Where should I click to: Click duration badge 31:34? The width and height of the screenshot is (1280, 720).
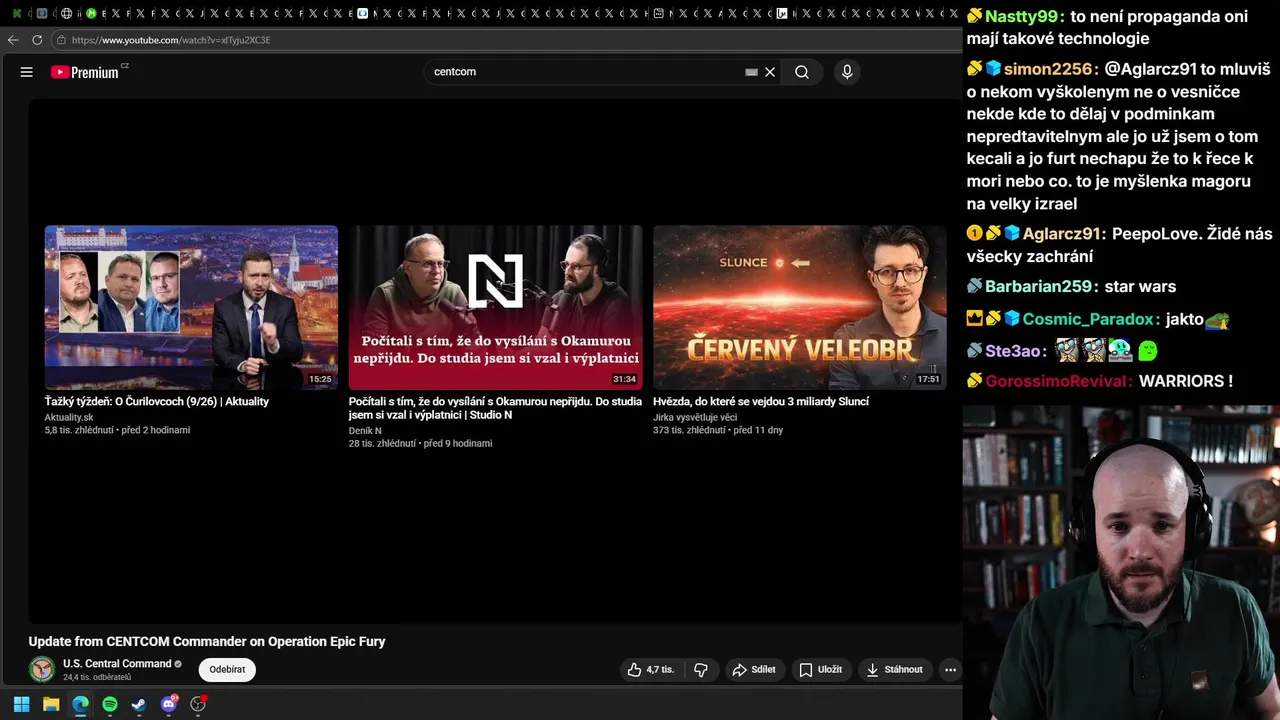(624, 379)
